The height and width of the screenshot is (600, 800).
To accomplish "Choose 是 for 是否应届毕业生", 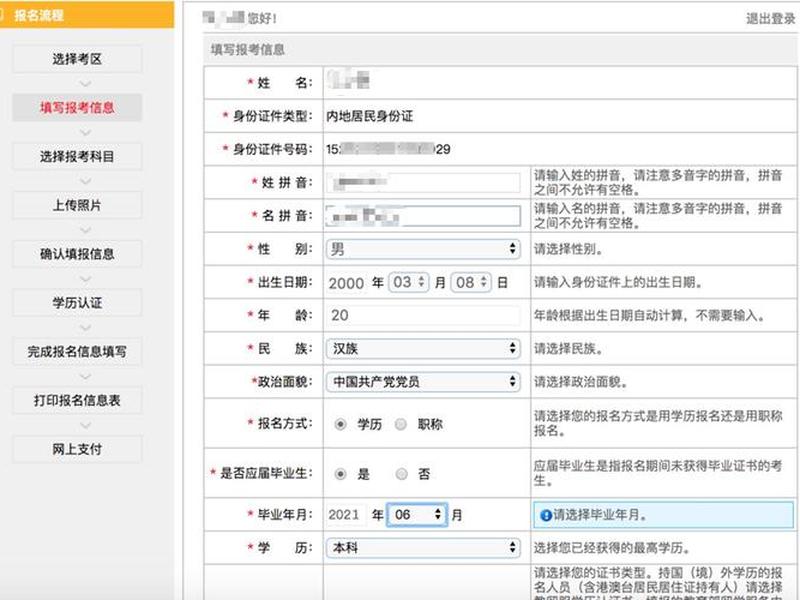I will point(340,474).
